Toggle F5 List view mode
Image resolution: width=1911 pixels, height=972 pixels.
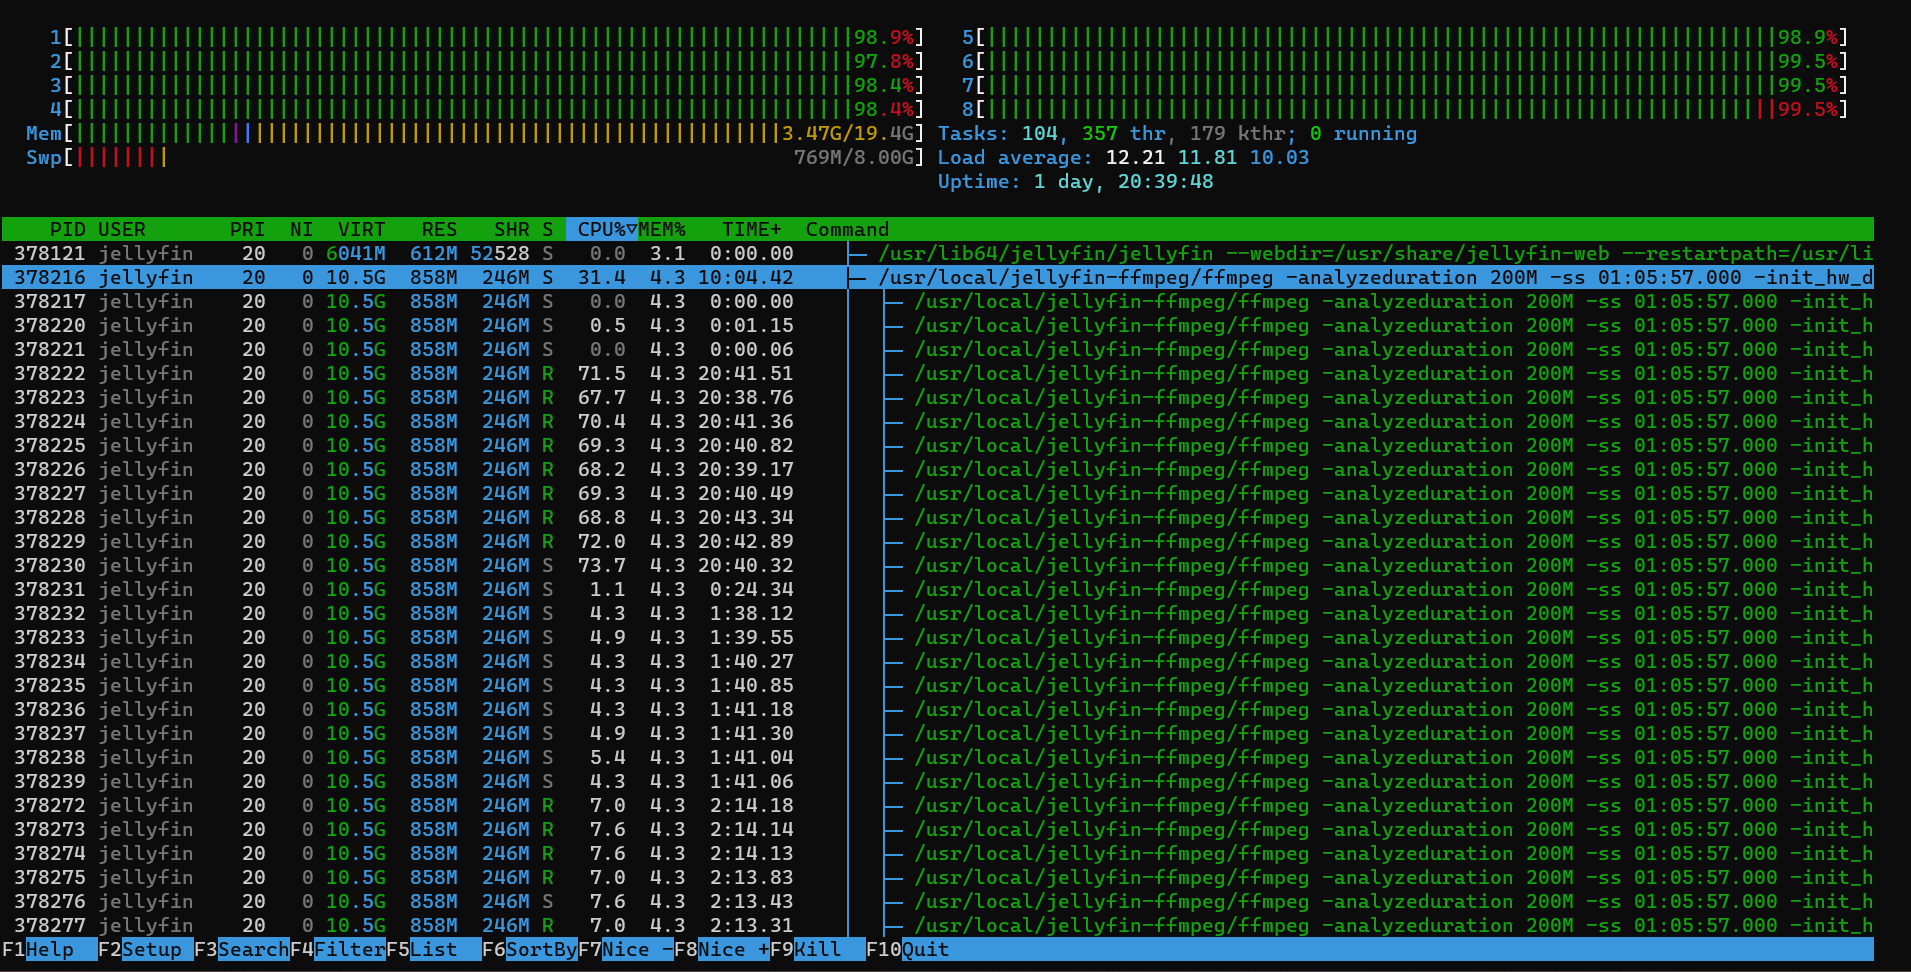pos(433,949)
